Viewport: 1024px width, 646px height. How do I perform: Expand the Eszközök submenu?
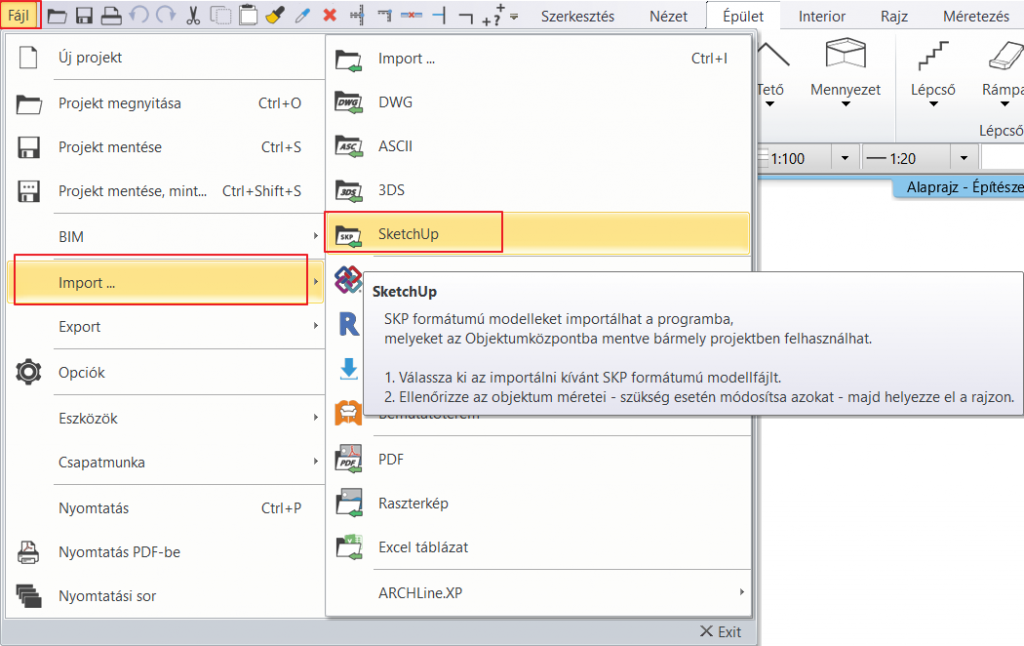pyautogui.click(x=315, y=417)
